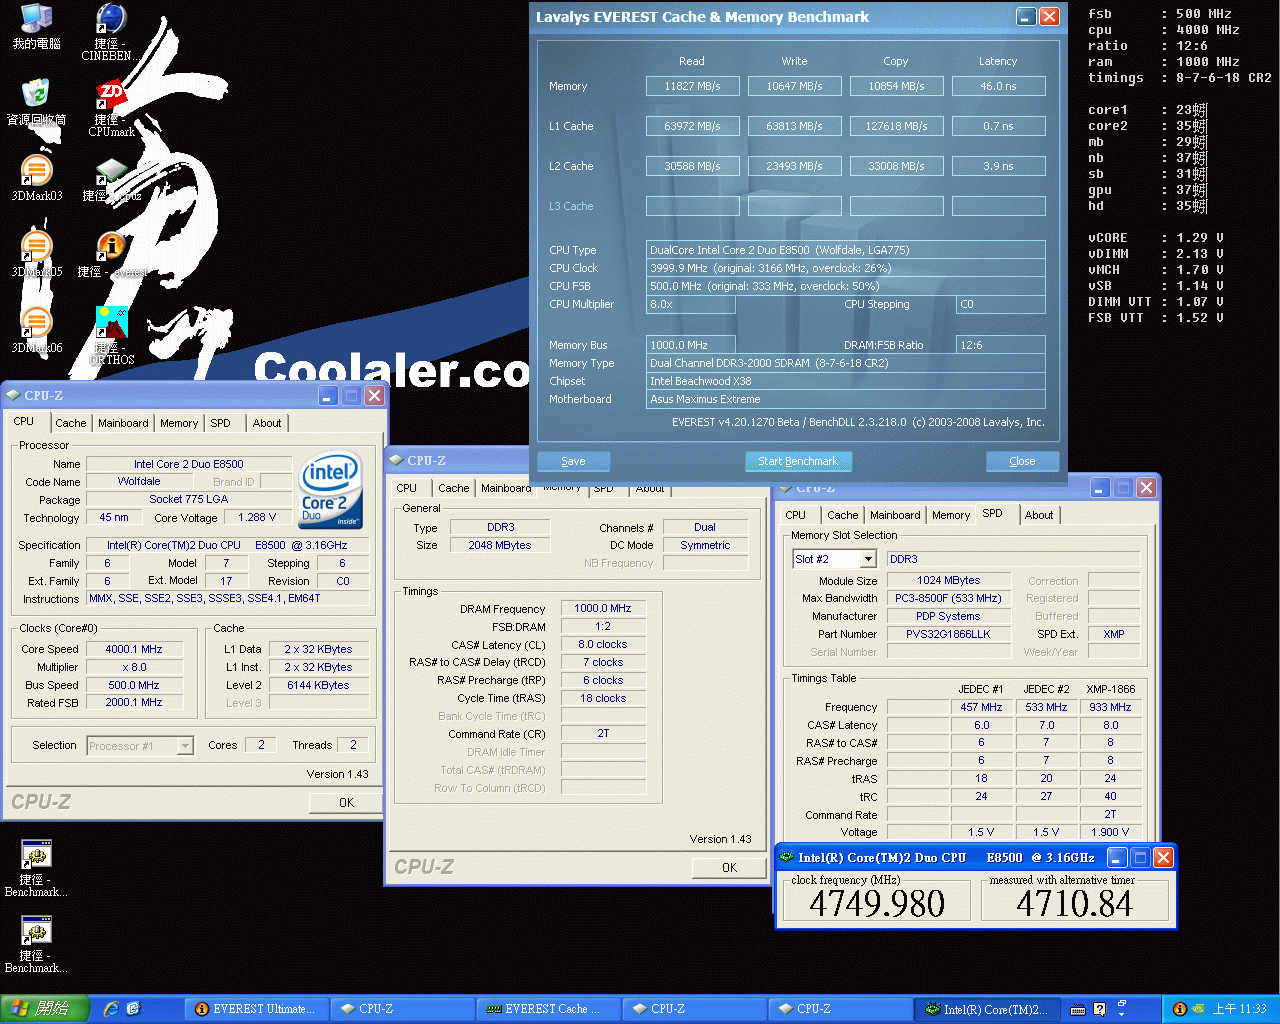Open the Mainboard tab in left CPU-Z window
Screen dimensions: 1280x1024
(123, 423)
